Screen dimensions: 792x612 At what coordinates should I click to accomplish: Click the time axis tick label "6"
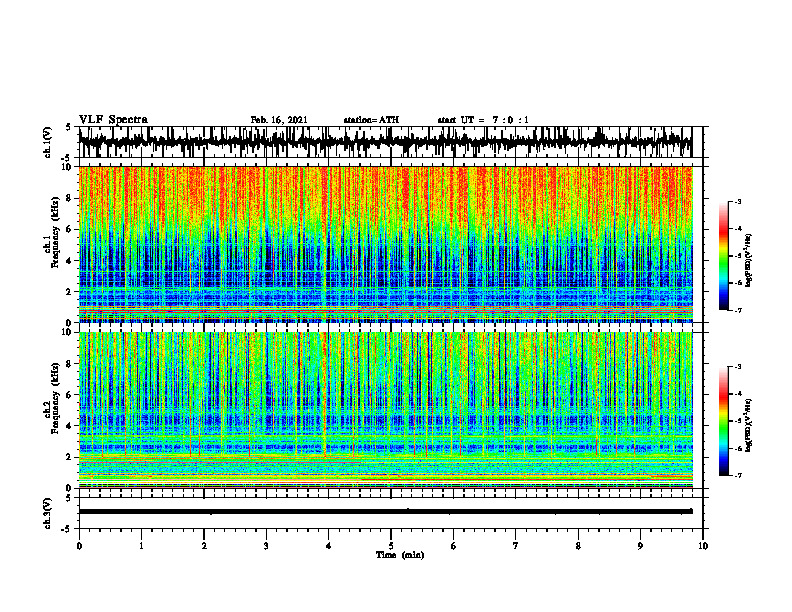(x=454, y=546)
